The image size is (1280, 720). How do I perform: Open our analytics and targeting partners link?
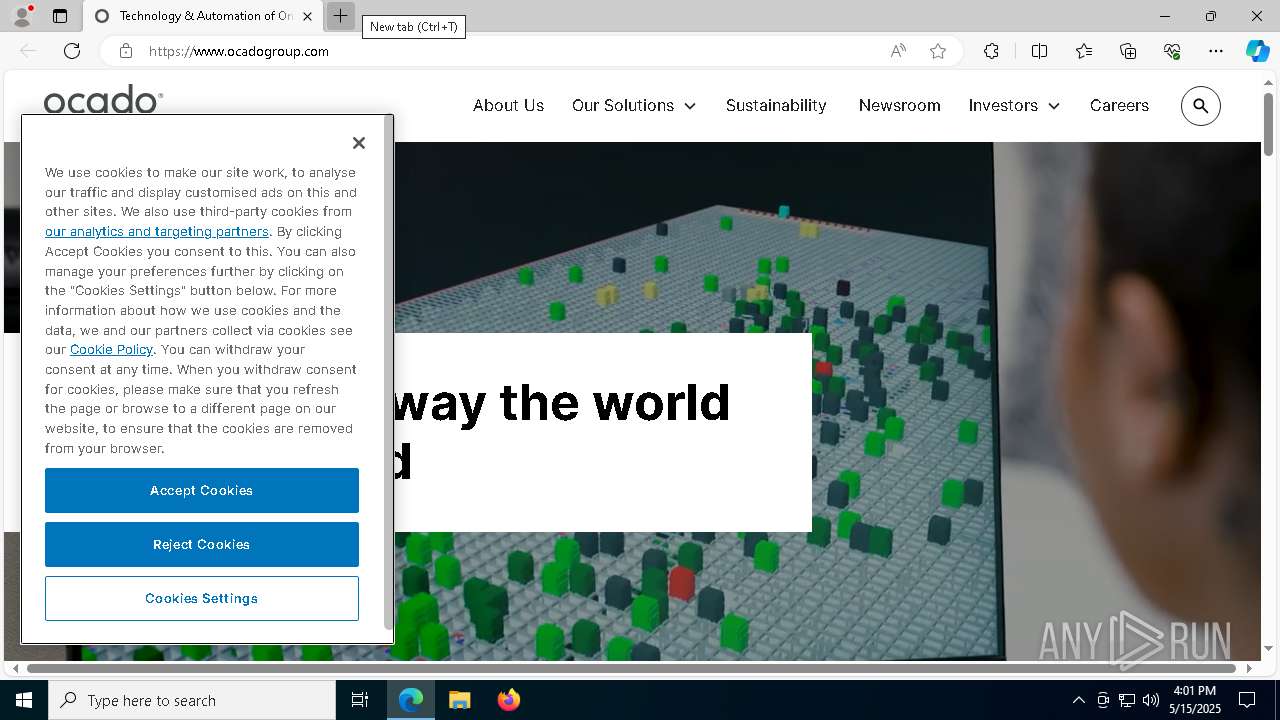(157, 231)
